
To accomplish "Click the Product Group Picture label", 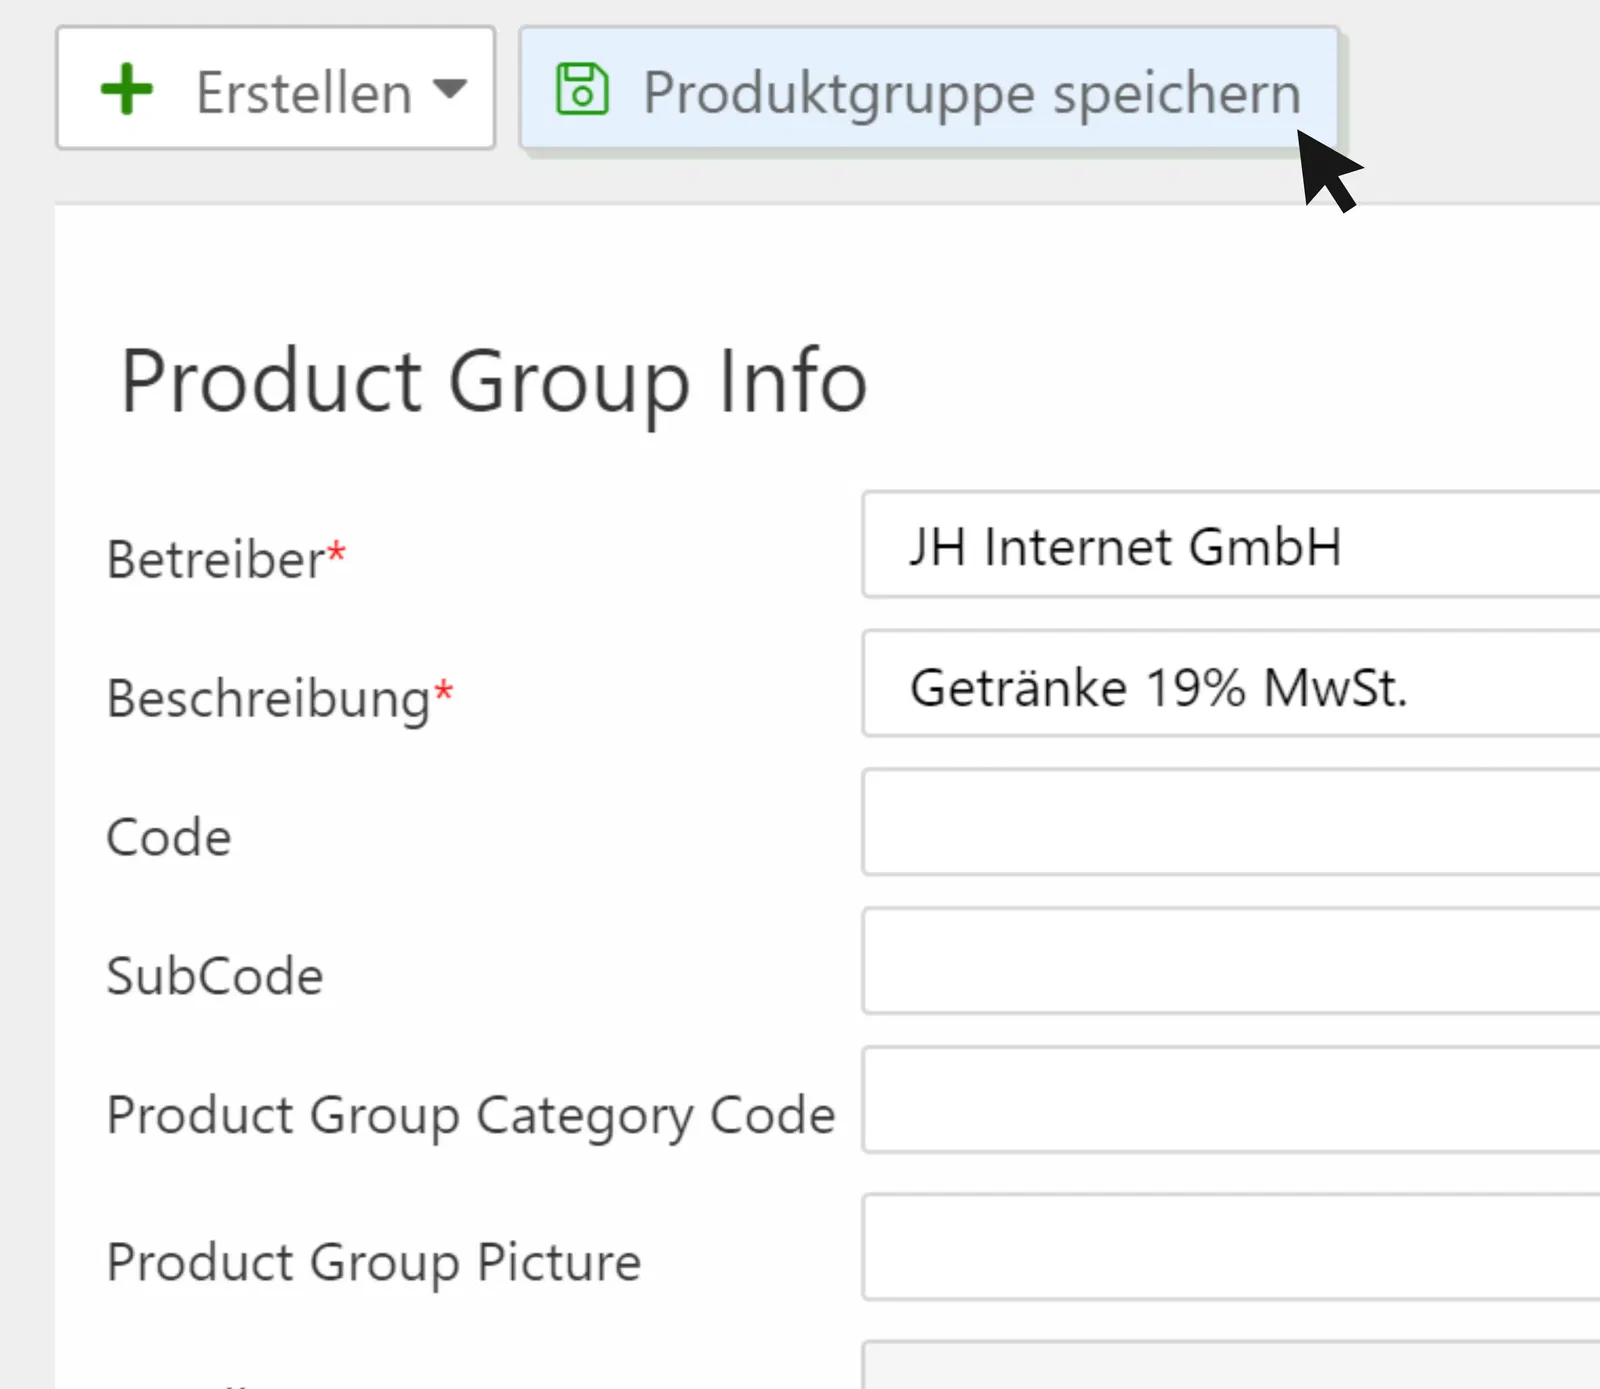I will pos(372,1260).
